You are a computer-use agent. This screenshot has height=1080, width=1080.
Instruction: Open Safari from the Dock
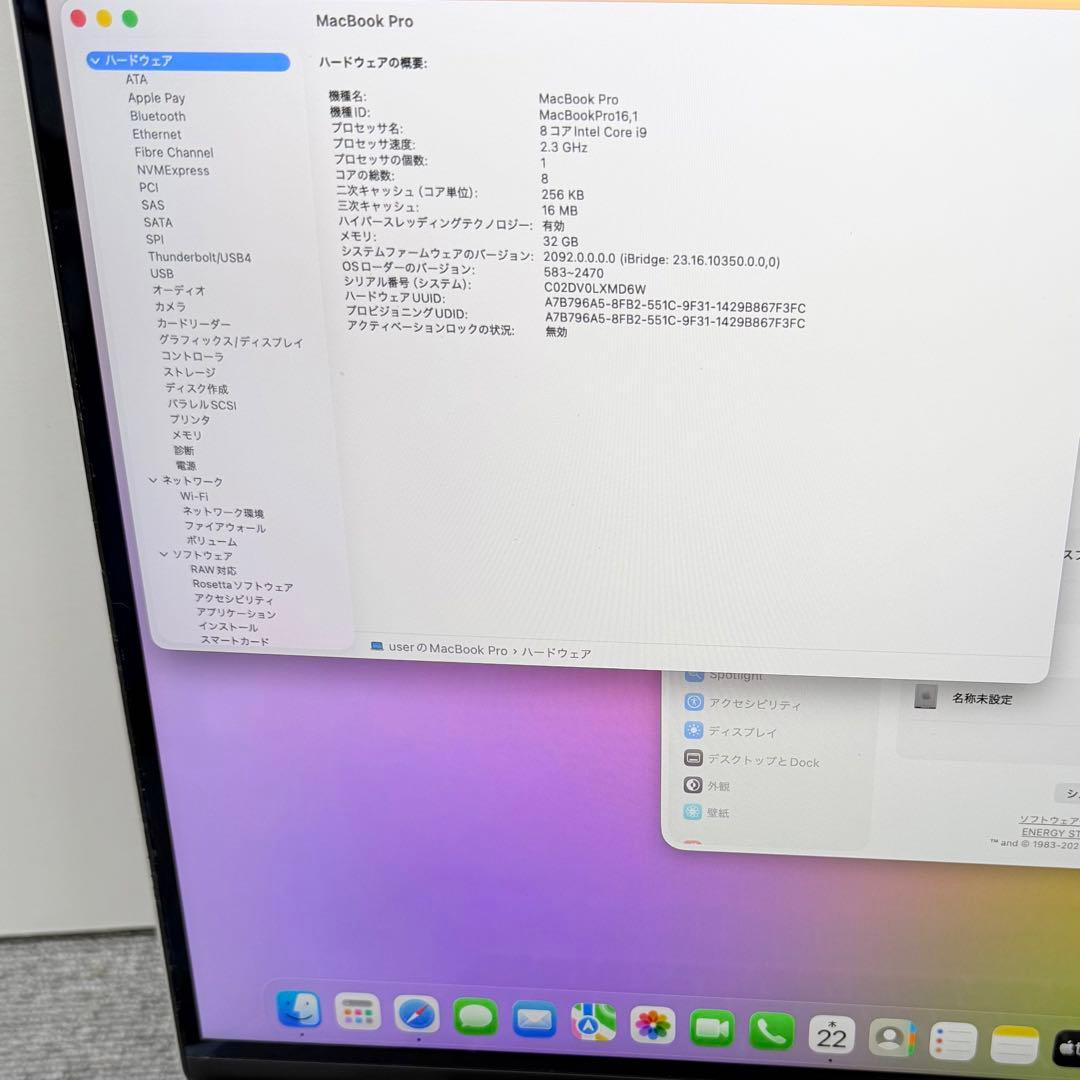416,1016
